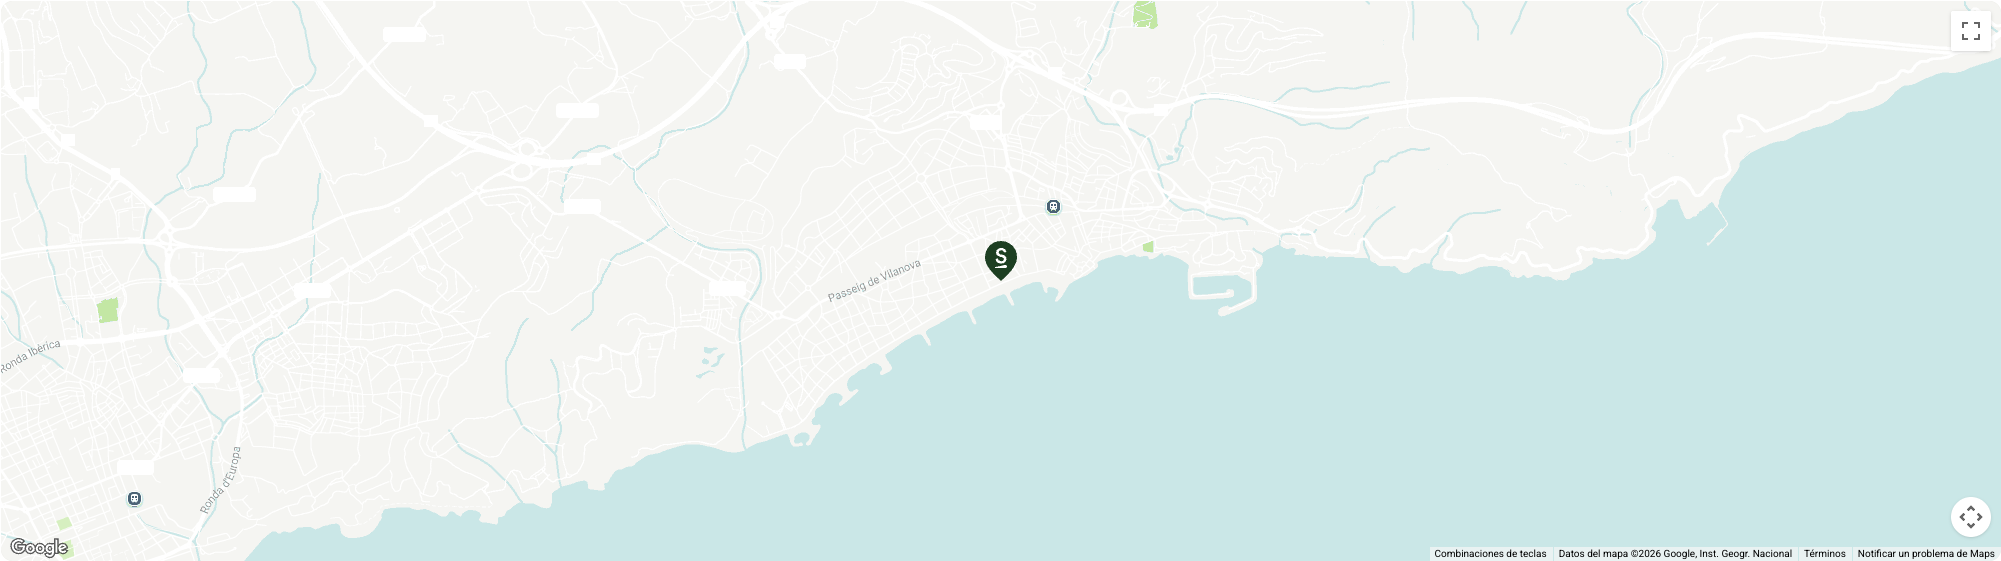The width and height of the screenshot is (2001, 561).
Task: Click the Ronda Ibérica road label
Action: pyautogui.click(x=30, y=357)
